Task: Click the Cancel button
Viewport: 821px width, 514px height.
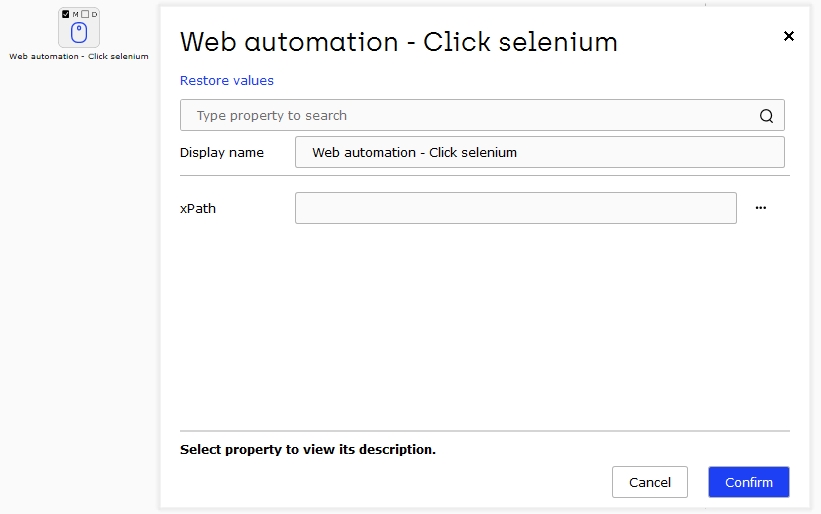Action: tap(650, 482)
